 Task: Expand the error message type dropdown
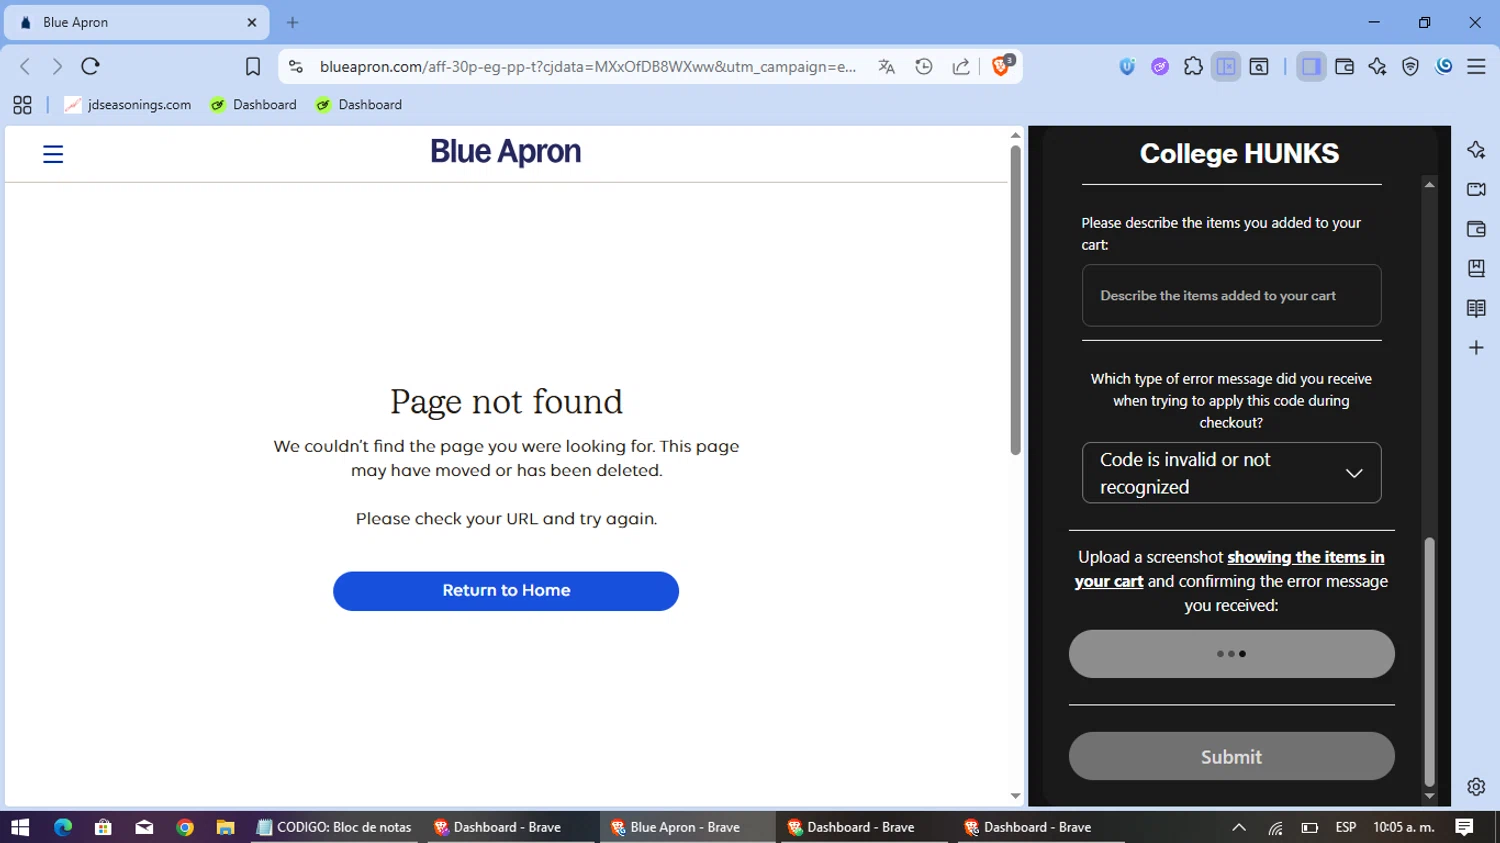pyautogui.click(x=1231, y=473)
